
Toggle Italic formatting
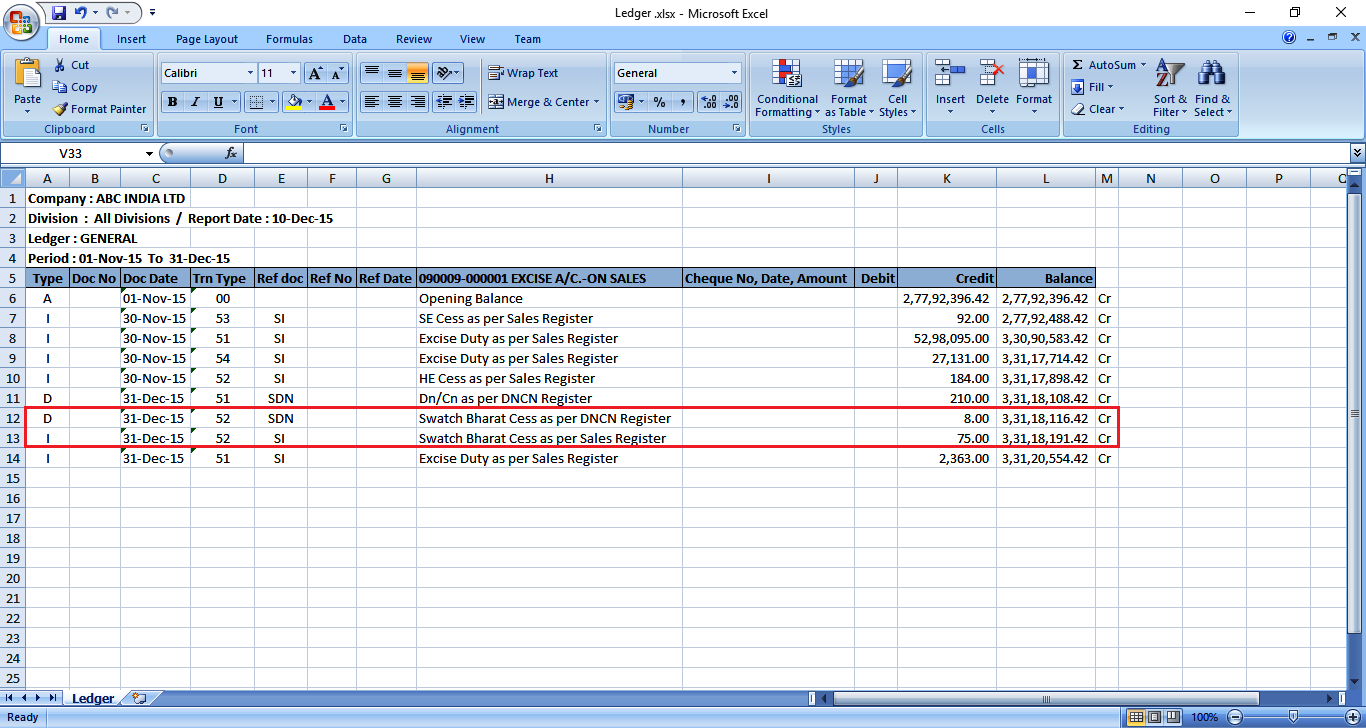(195, 102)
